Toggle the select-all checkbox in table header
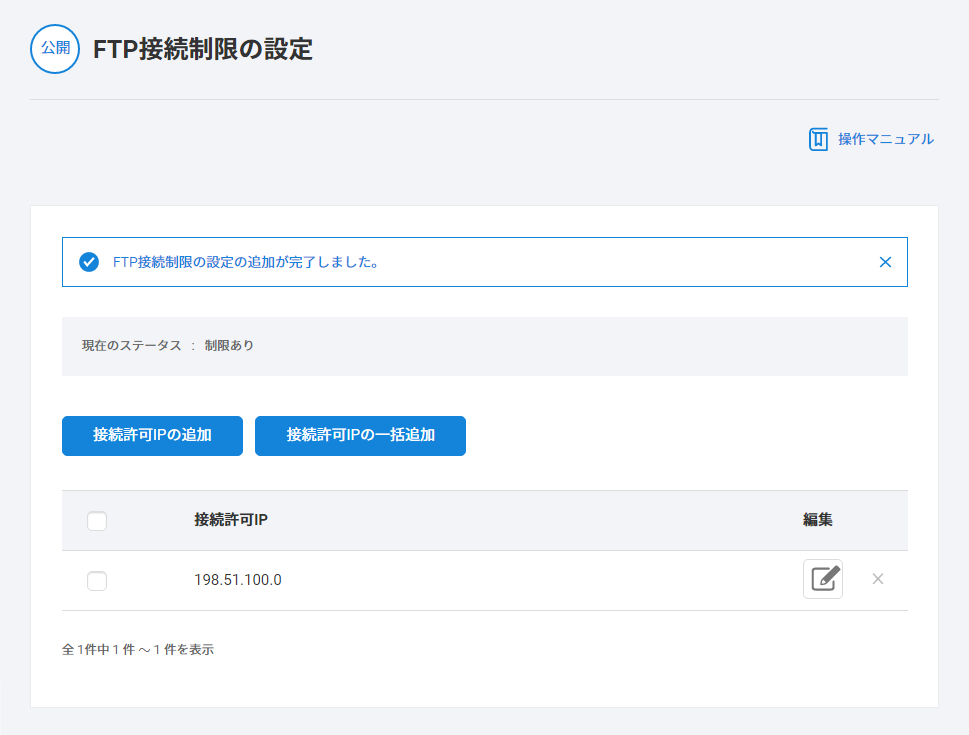This screenshot has width=969, height=735. [97, 521]
